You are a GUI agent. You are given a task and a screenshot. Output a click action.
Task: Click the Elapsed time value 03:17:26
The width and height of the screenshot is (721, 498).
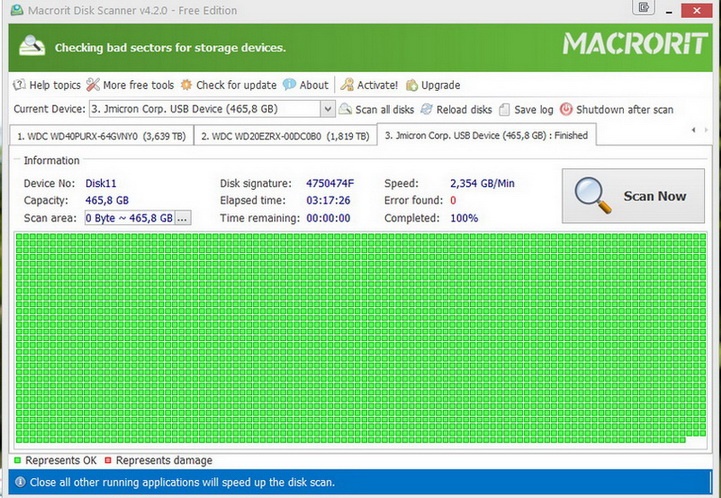[x=328, y=200]
